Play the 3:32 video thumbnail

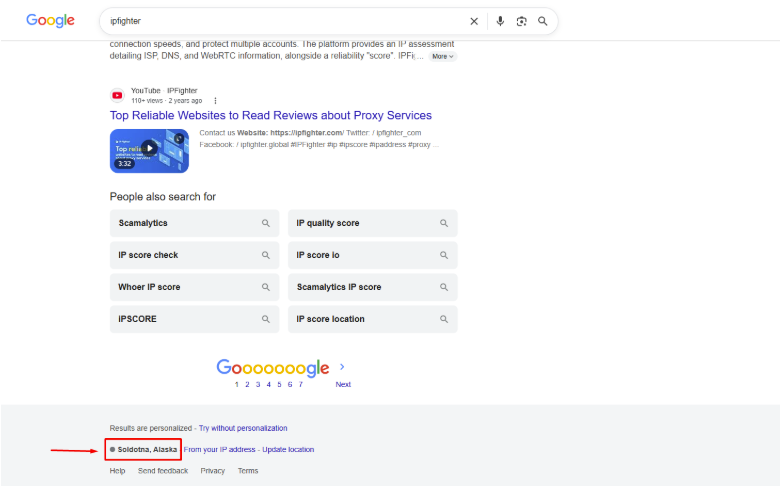click(x=149, y=151)
